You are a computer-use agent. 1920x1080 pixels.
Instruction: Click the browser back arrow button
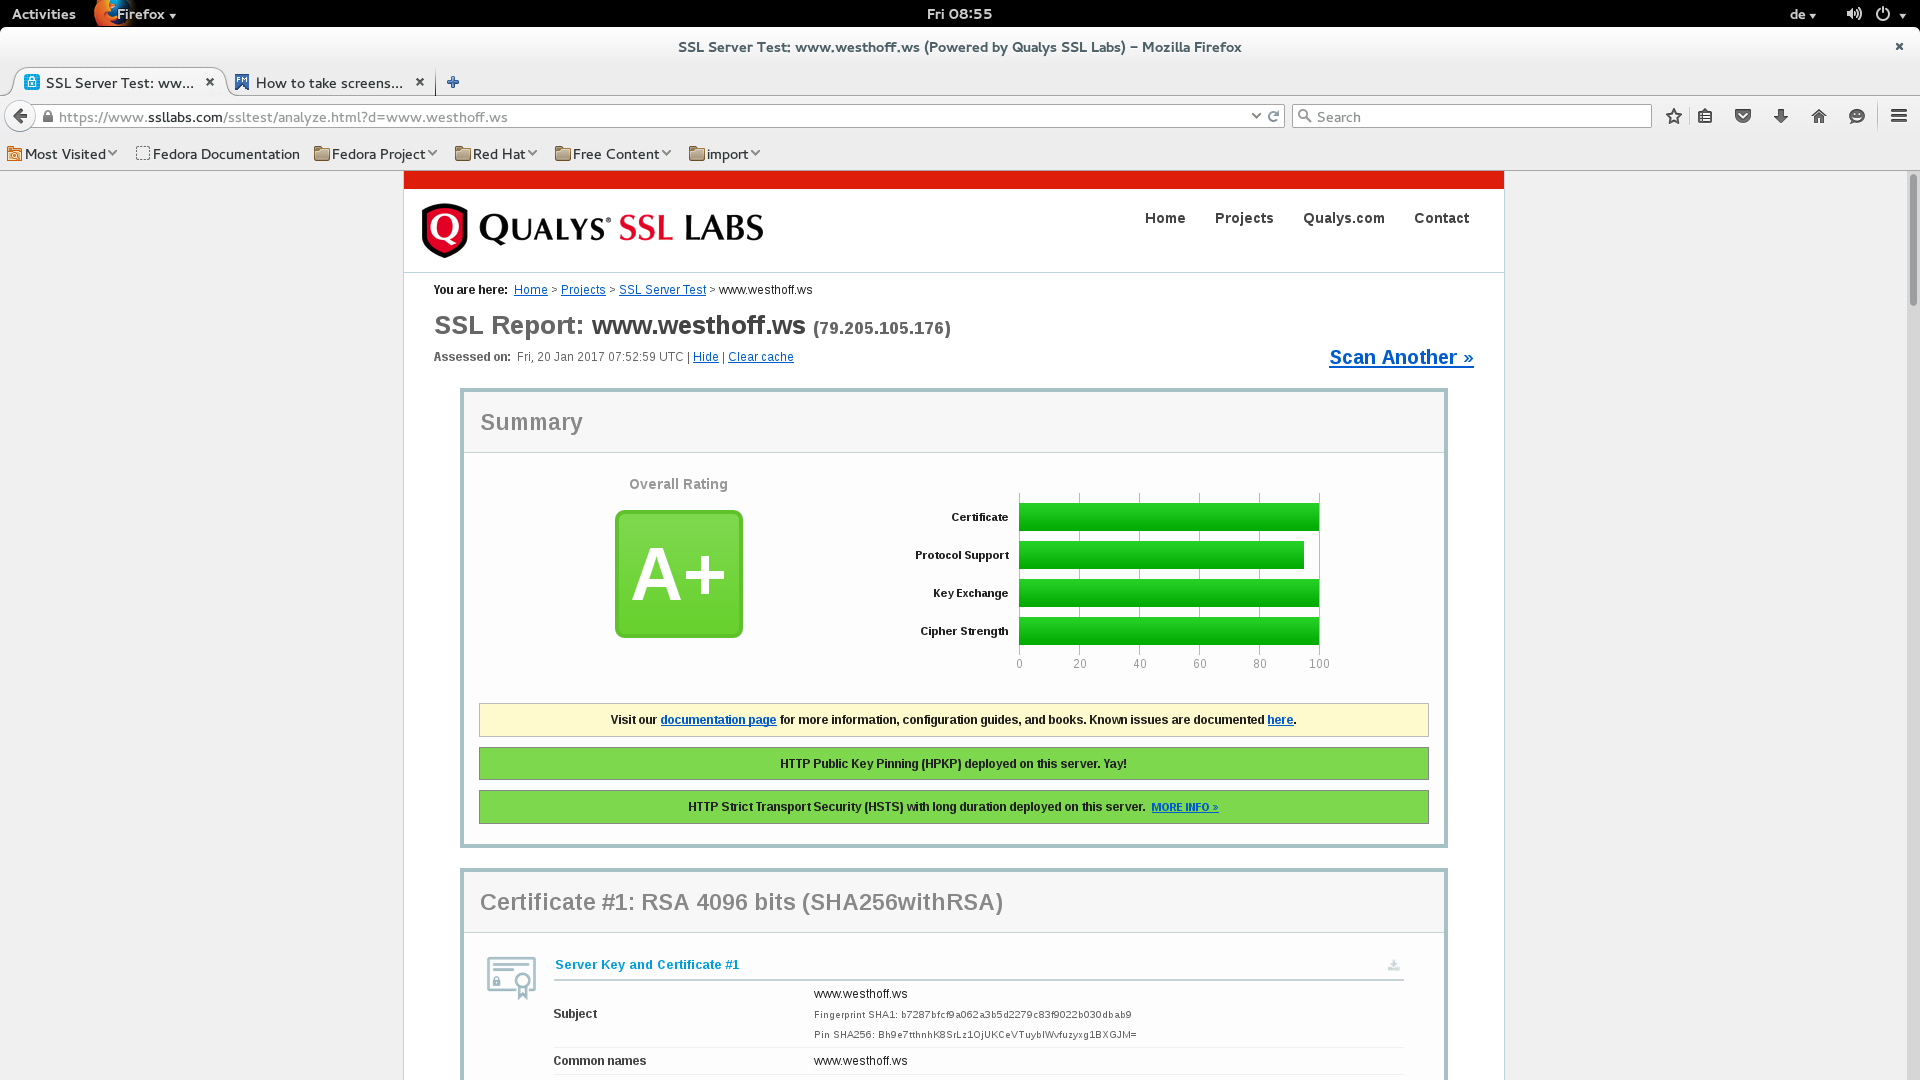tap(20, 116)
